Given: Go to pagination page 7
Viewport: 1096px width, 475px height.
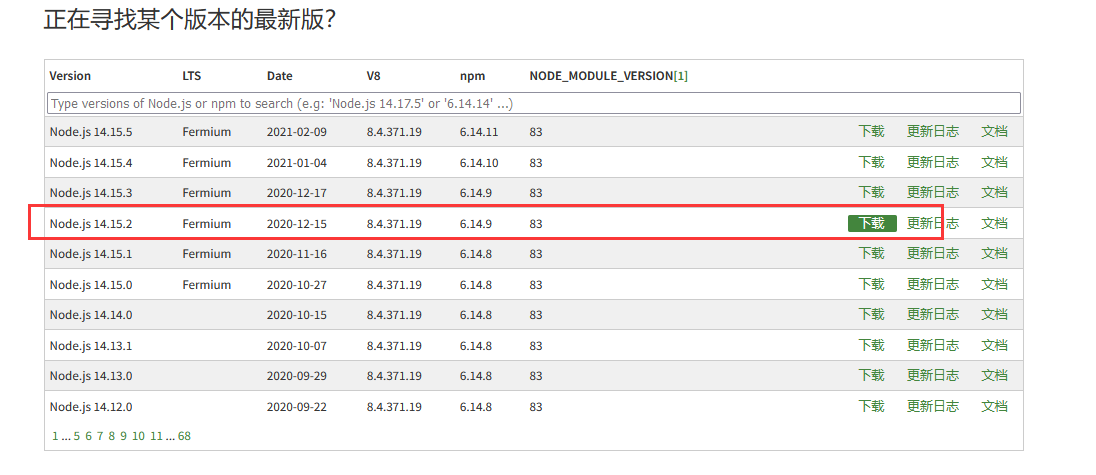Looking at the screenshot, I should pos(100,437).
